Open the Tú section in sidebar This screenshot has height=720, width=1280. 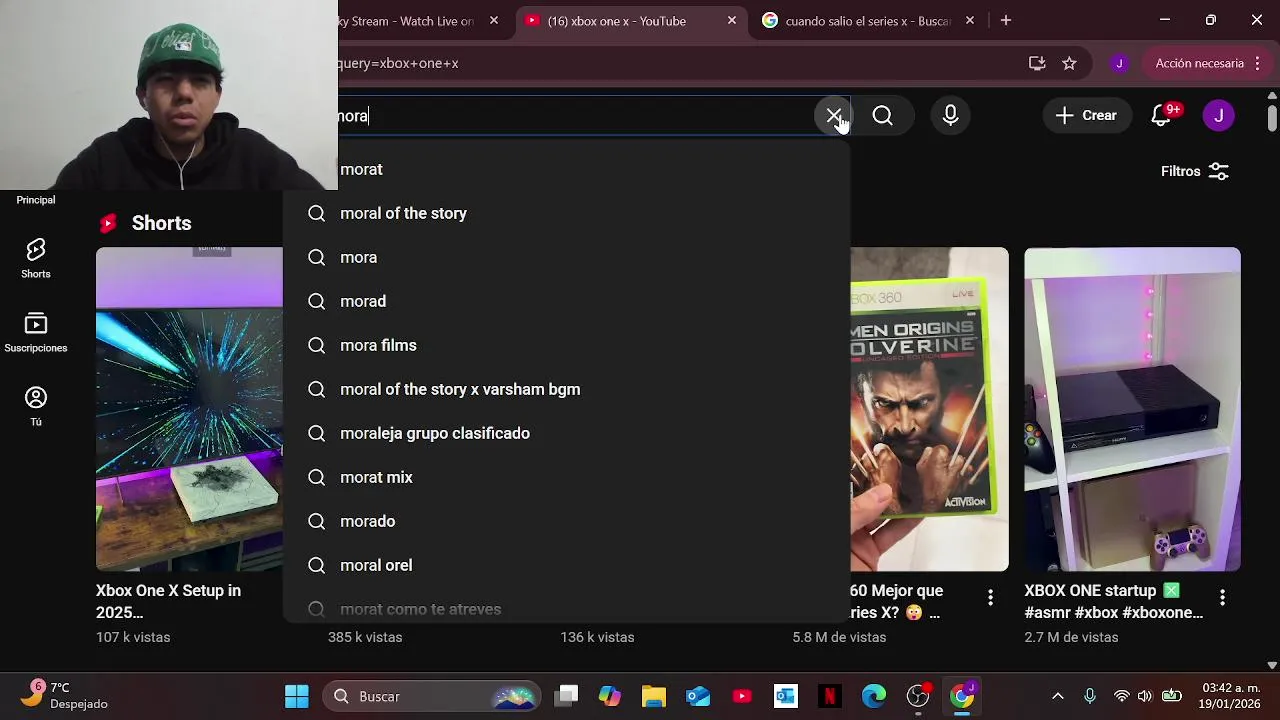(36, 407)
